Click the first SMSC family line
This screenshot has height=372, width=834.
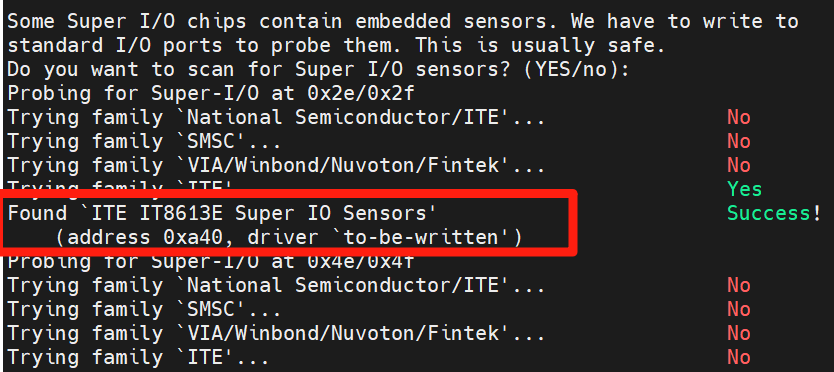coord(144,142)
